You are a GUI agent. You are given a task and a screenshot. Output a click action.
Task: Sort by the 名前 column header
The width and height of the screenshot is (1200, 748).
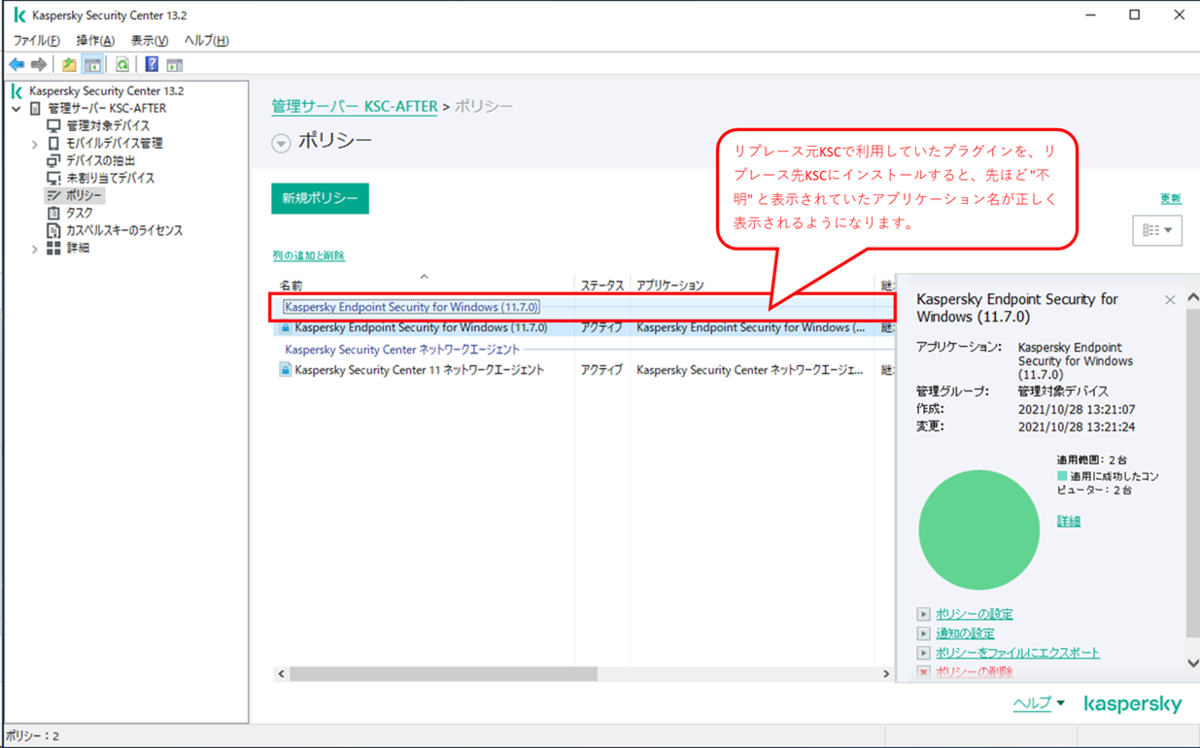coord(423,285)
